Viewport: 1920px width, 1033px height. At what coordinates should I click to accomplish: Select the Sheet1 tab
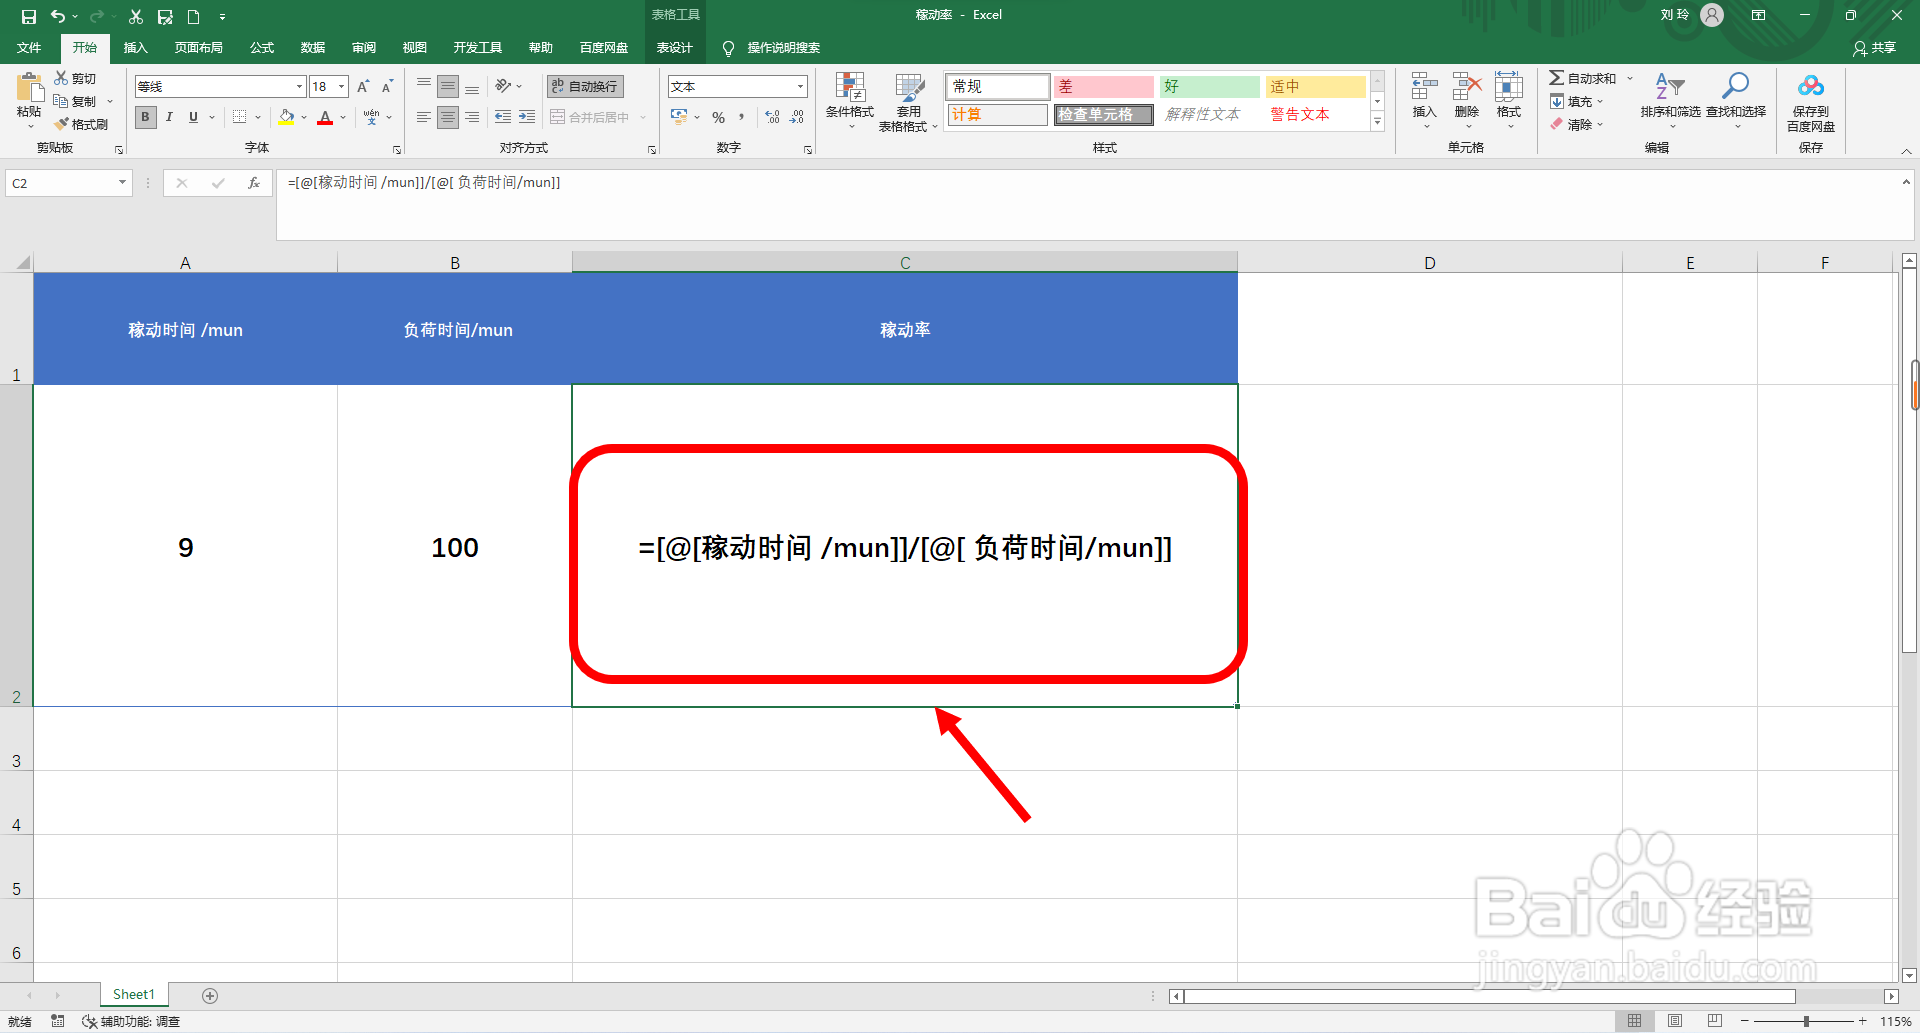click(134, 994)
